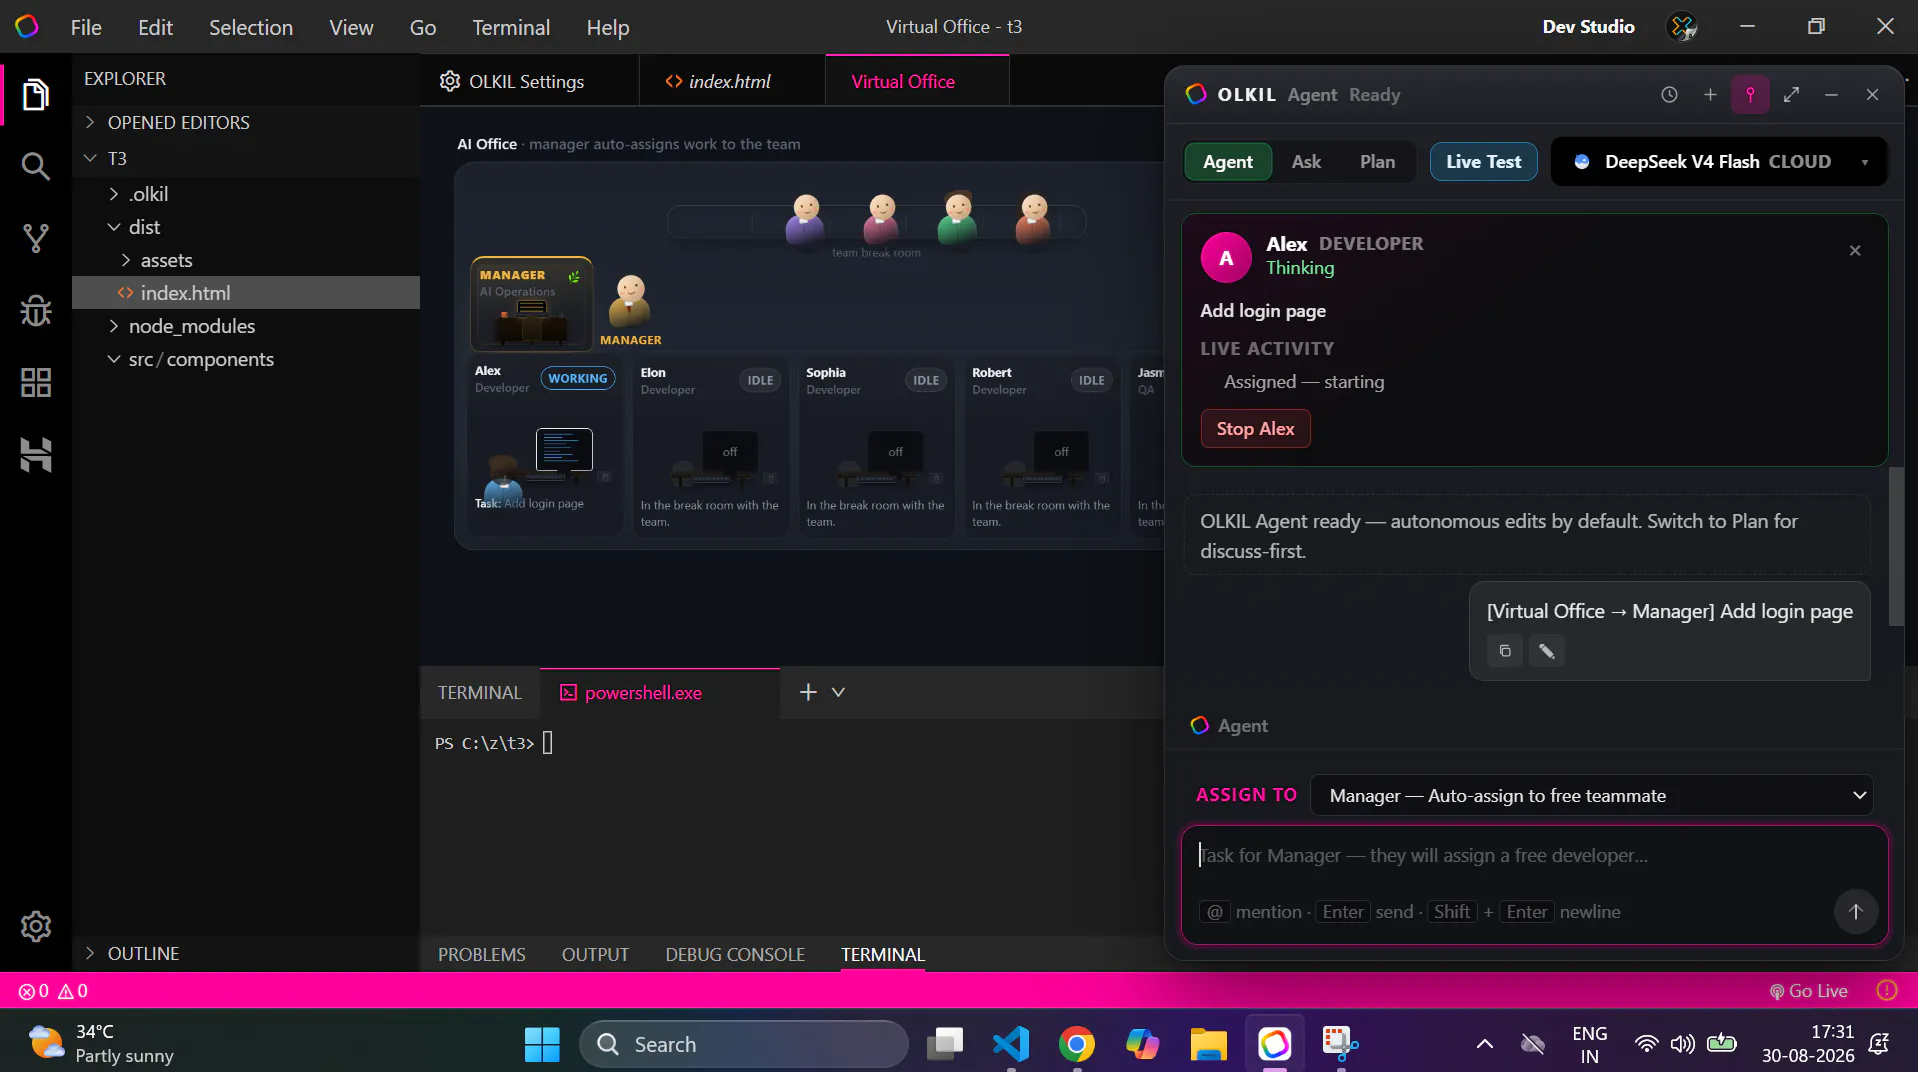Click Alex's WORKING status badge
Screen dimensions: 1918x1072
click(x=578, y=379)
